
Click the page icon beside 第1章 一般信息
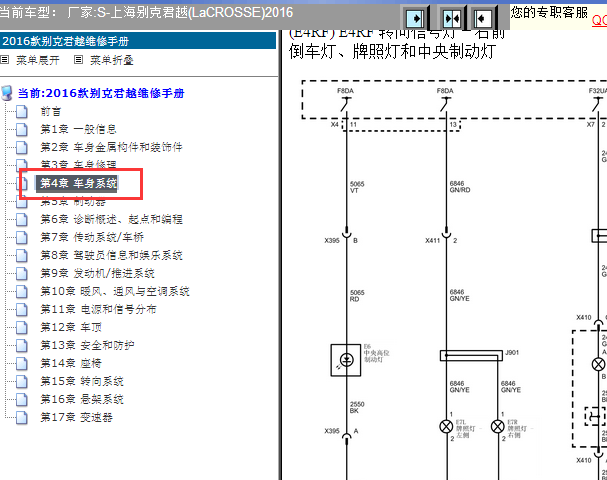pyautogui.click(x=22, y=129)
